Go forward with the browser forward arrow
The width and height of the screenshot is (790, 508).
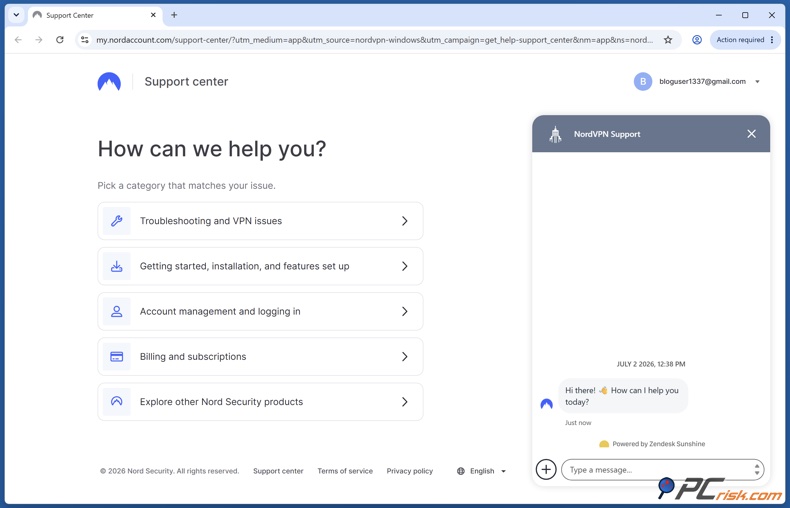point(39,40)
